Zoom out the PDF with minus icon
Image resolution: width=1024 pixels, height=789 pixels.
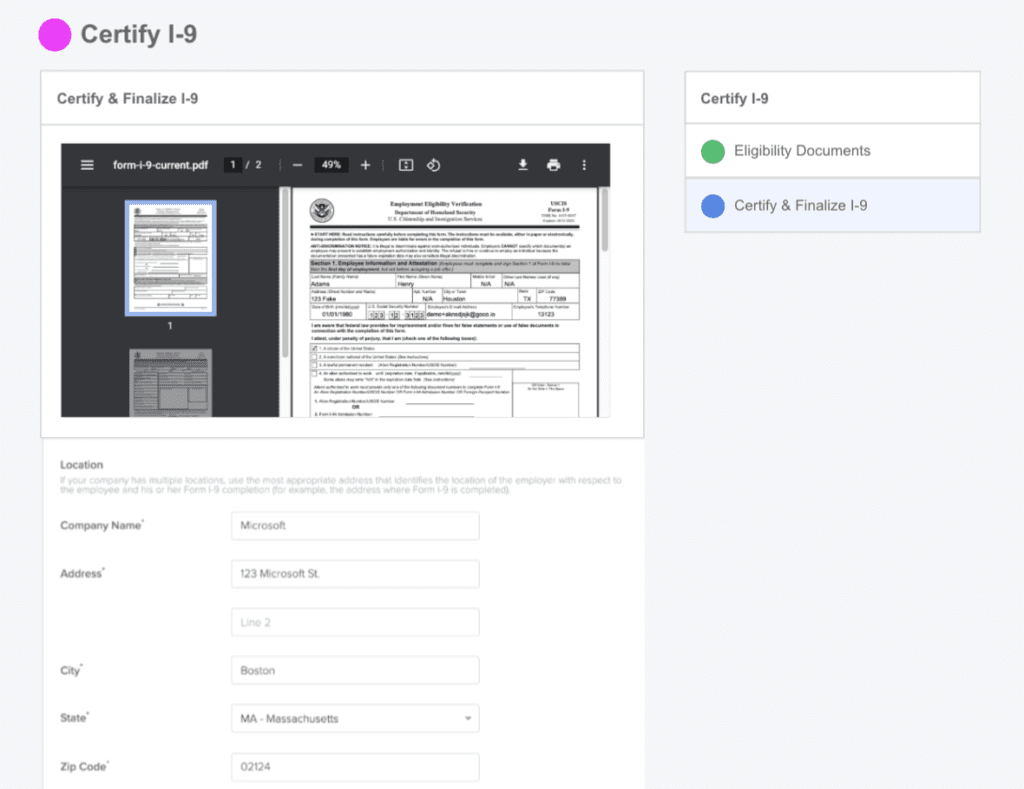pos(298,165)
